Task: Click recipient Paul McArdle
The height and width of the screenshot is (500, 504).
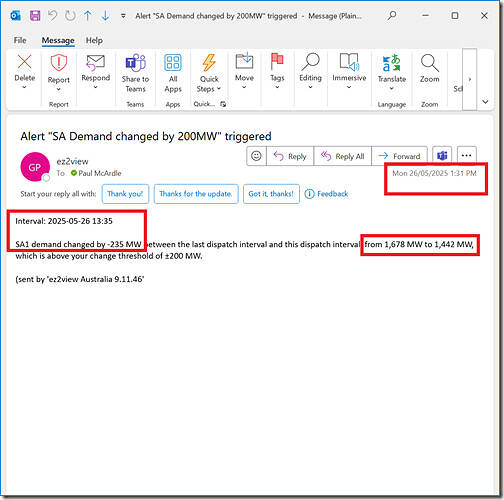Action: tap(100, 173)
